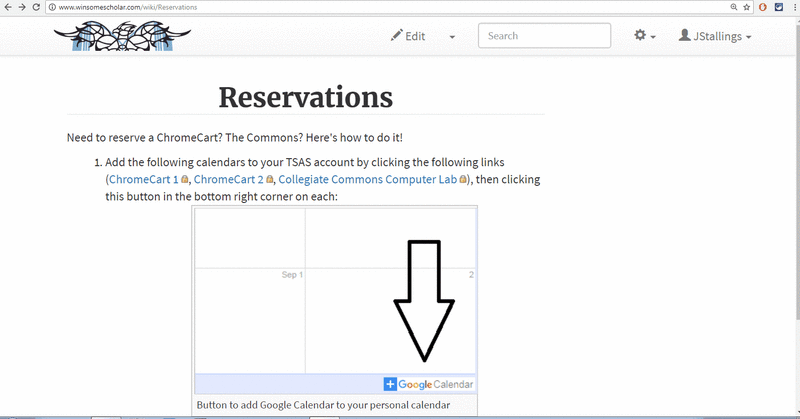Screen dimensions: 800x419
Task: Reload the page with refresh icon
Action: click(36, 7)
